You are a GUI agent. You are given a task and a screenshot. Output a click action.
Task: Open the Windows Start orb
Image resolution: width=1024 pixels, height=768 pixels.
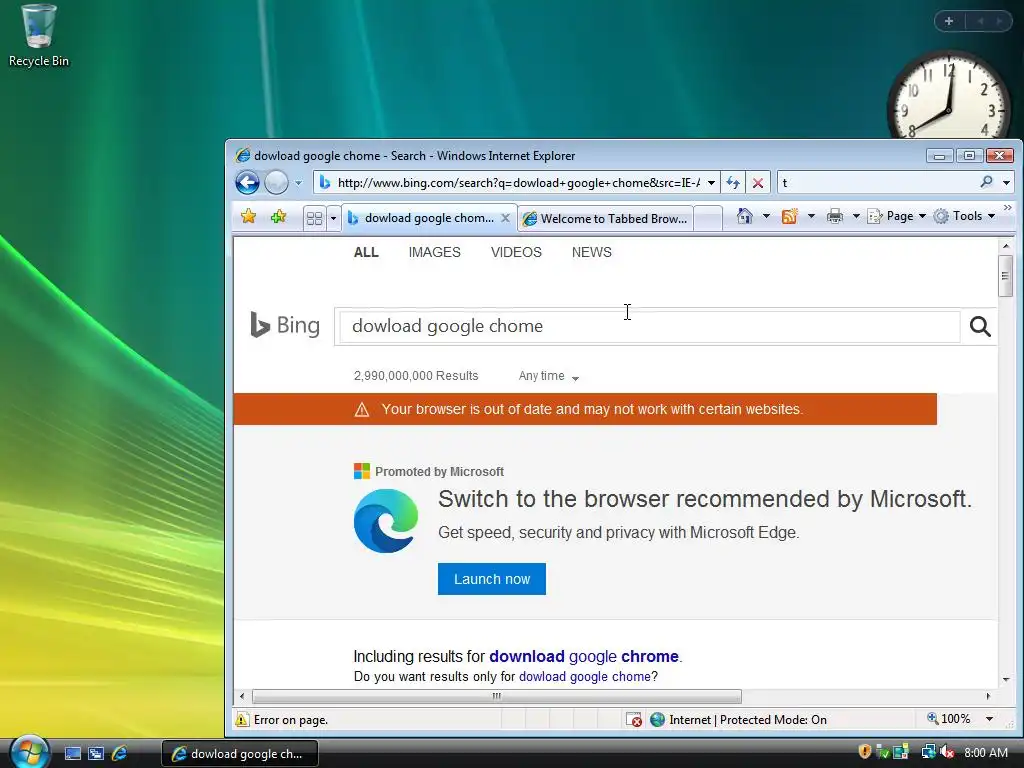point(29,752)
